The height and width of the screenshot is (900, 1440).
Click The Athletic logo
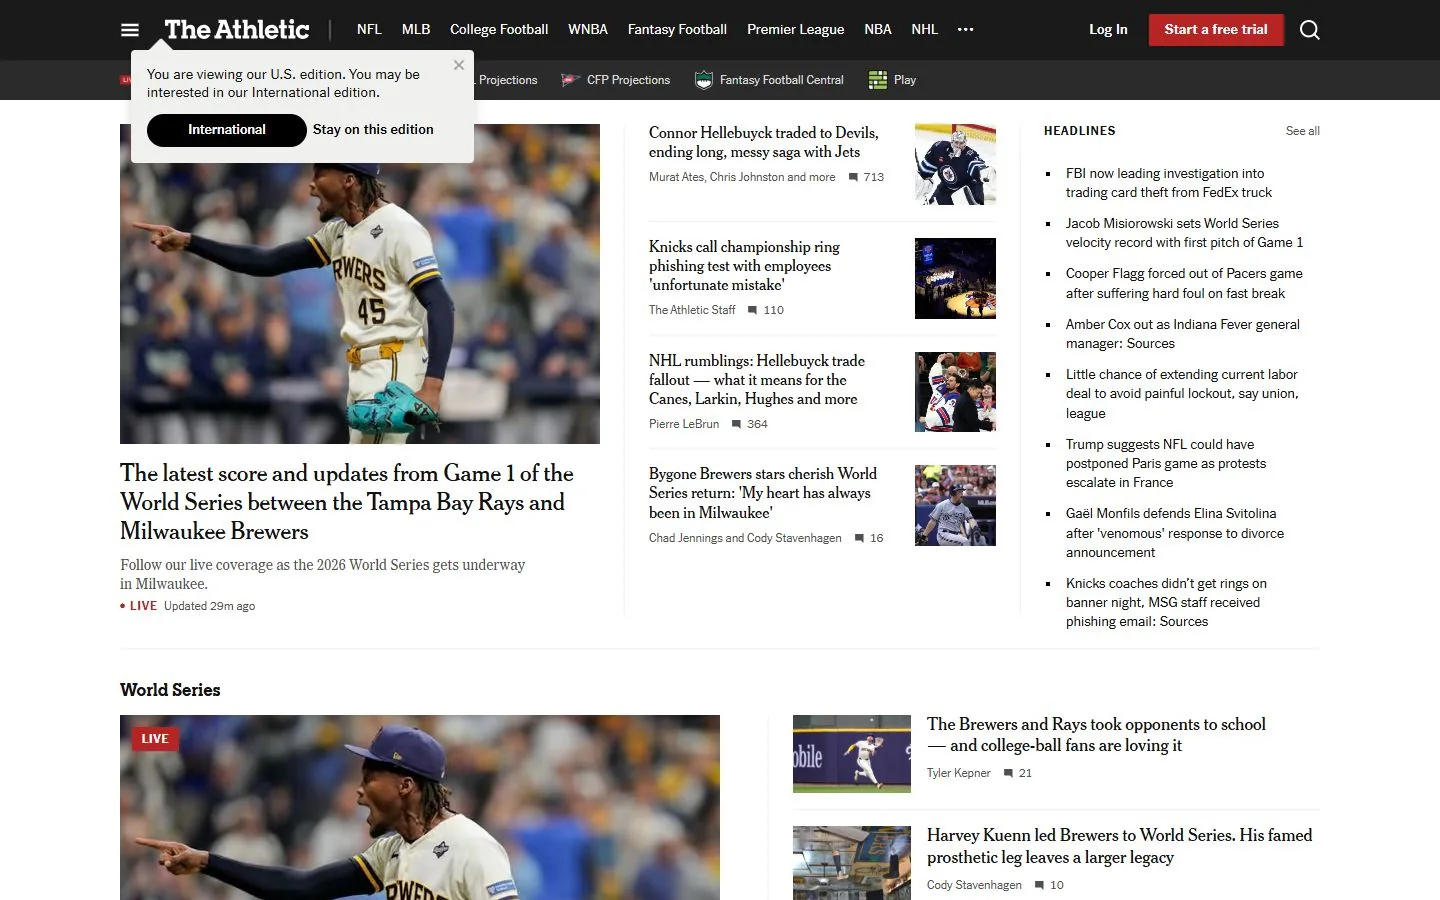point(237,30)
